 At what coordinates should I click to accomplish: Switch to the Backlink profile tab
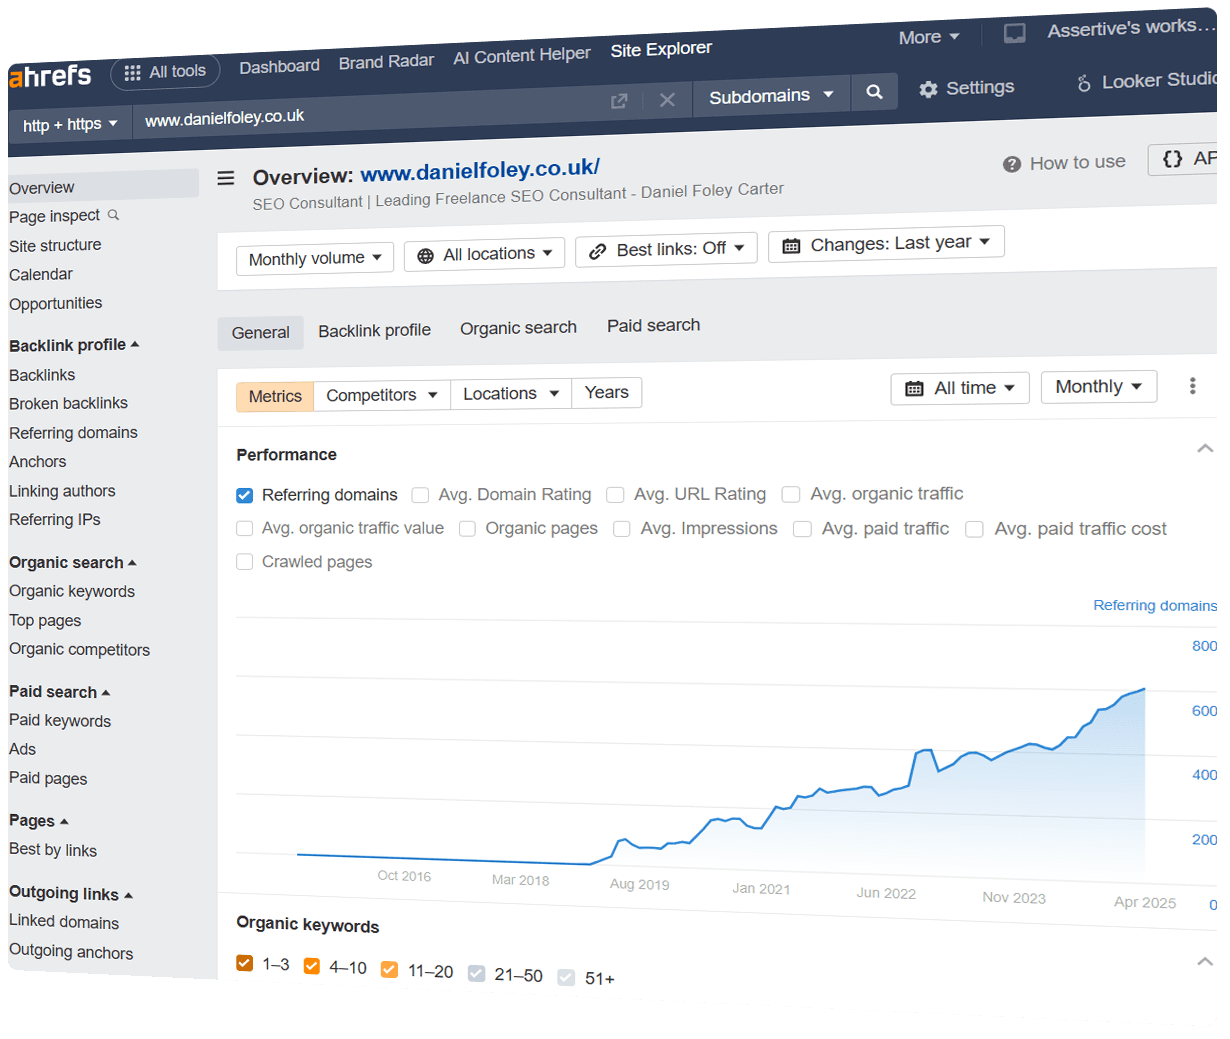click(x=374, y=330)
